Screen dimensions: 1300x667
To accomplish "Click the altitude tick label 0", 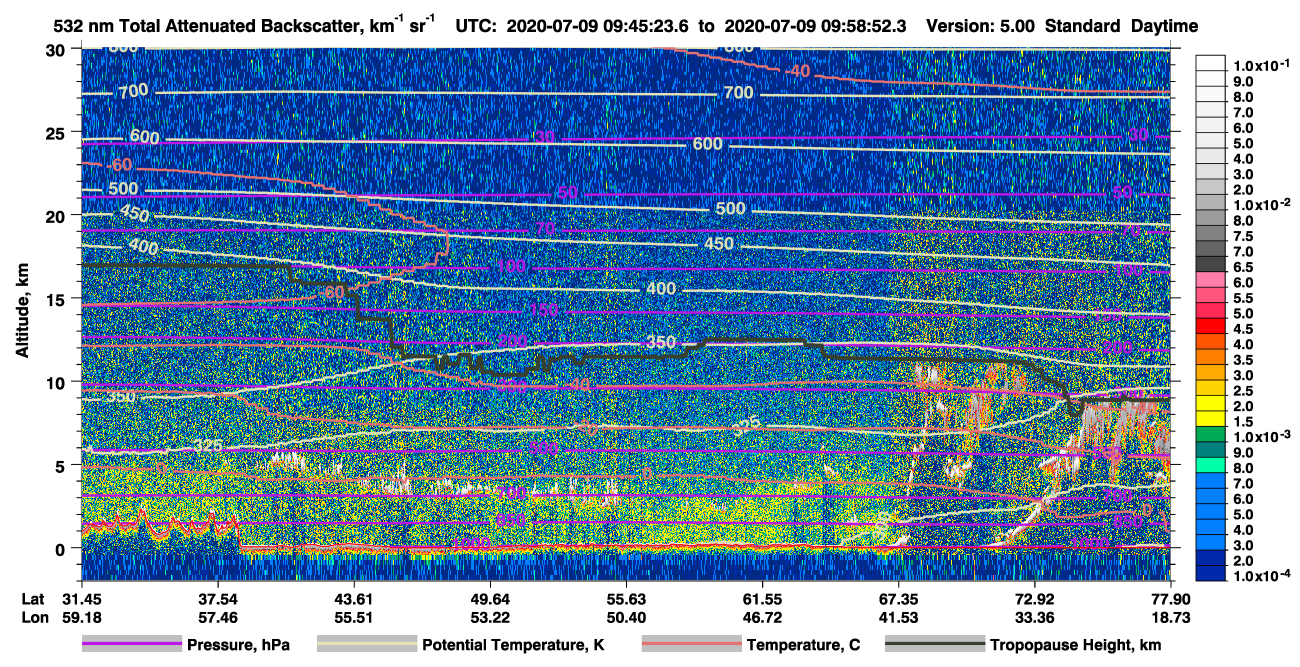I will (62, 548).
